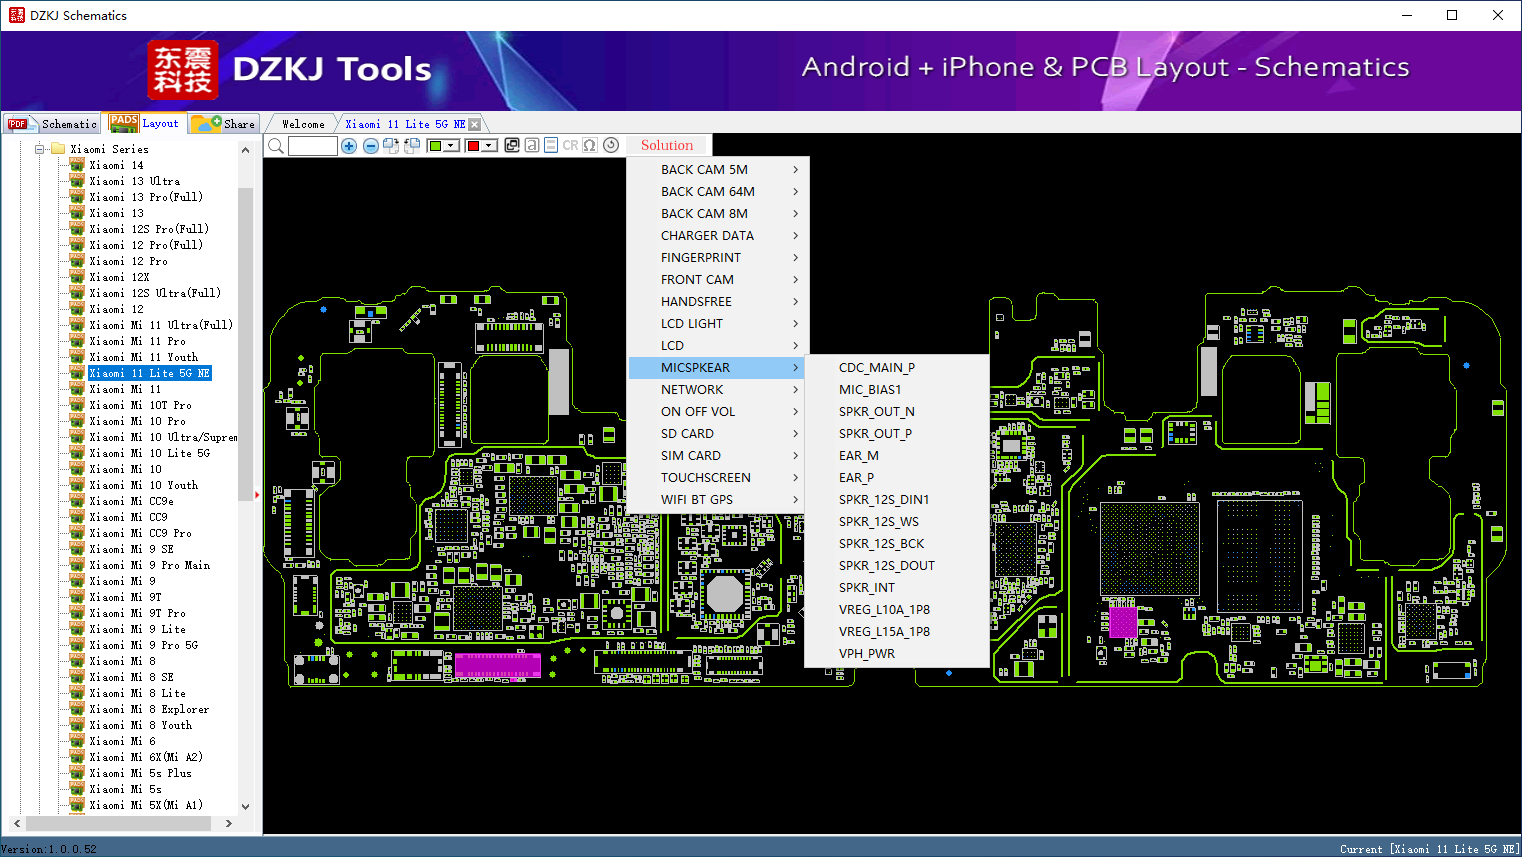Image resolution: width=1522 pixels, height=857 pixels.
Task: Choose MIC_BIAS1 signal
Action: click(x=897, y=390)
